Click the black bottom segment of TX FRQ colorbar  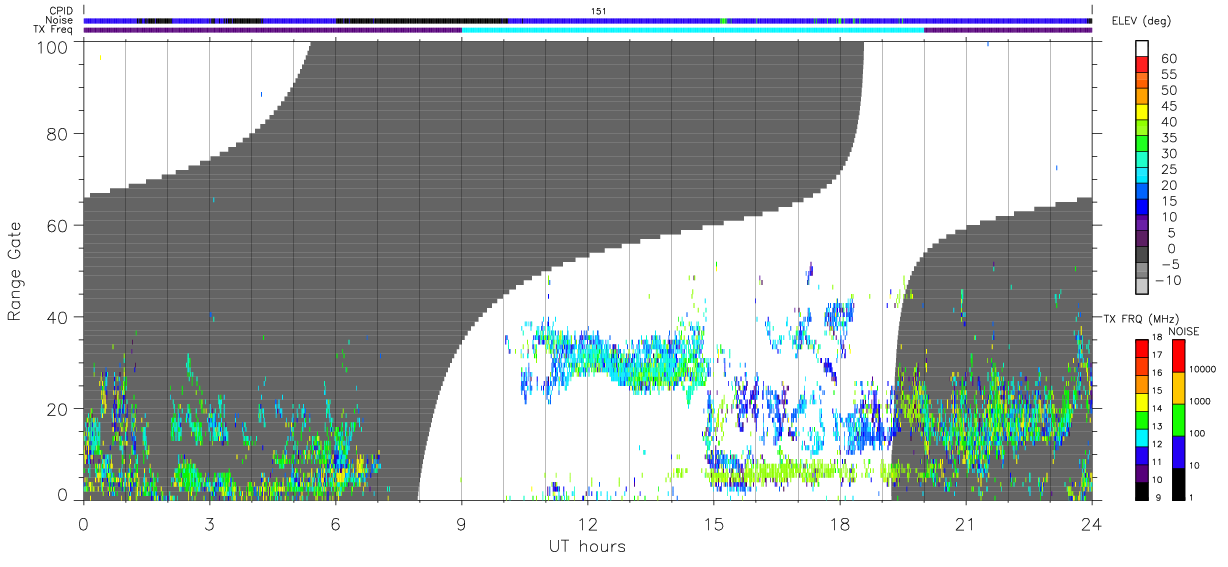[1141, 491]
